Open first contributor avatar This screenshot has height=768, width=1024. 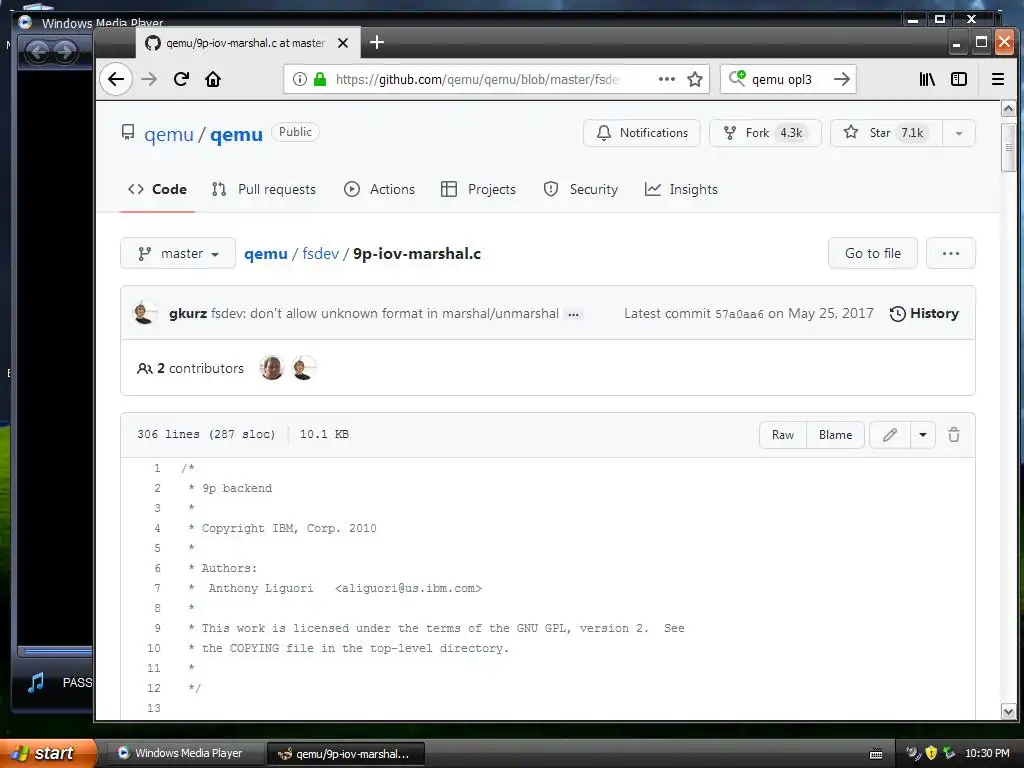[272, 368]
